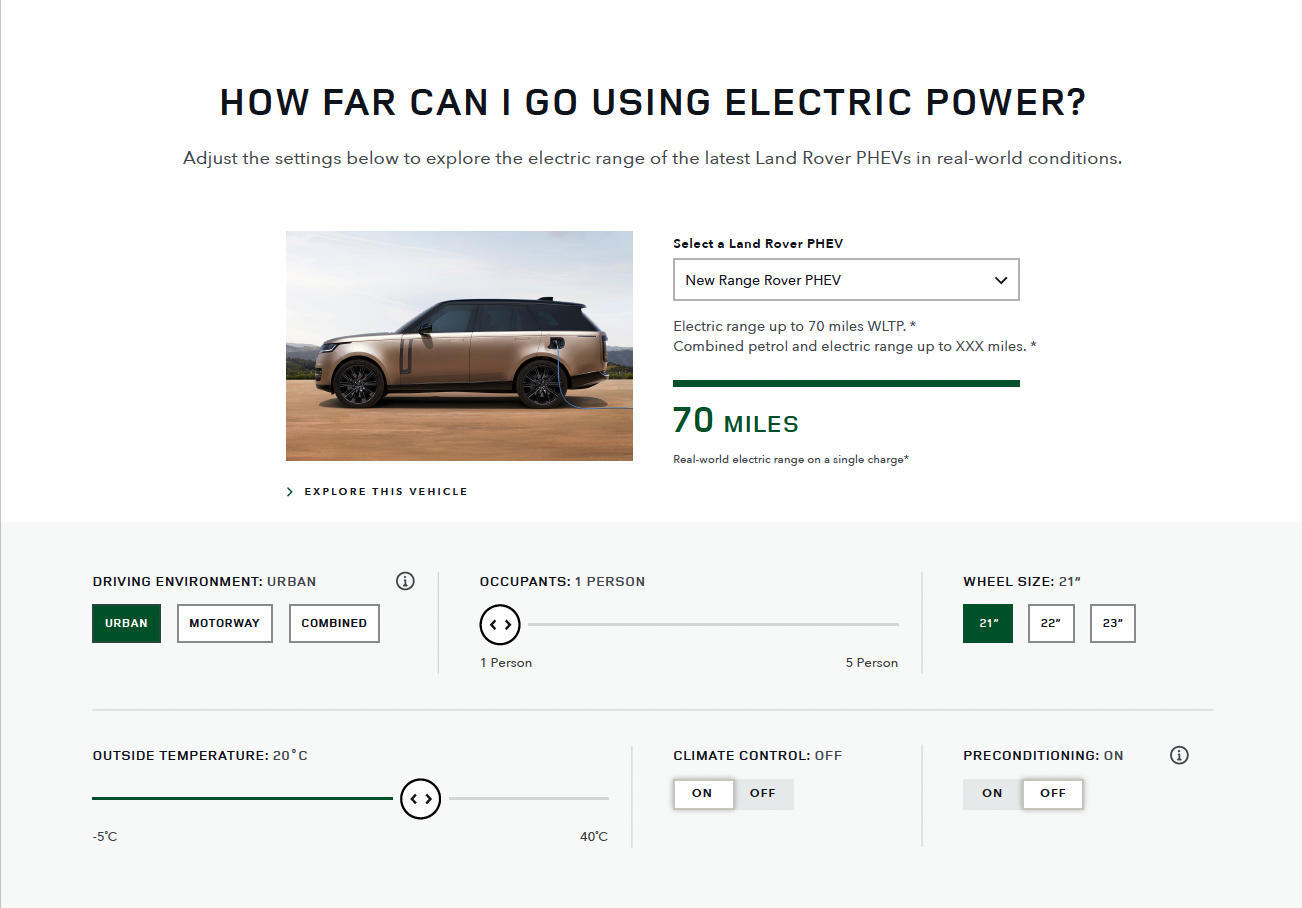Turn Climate Control off
Screen dimensions: 1302x908
[x=763, y=793]
